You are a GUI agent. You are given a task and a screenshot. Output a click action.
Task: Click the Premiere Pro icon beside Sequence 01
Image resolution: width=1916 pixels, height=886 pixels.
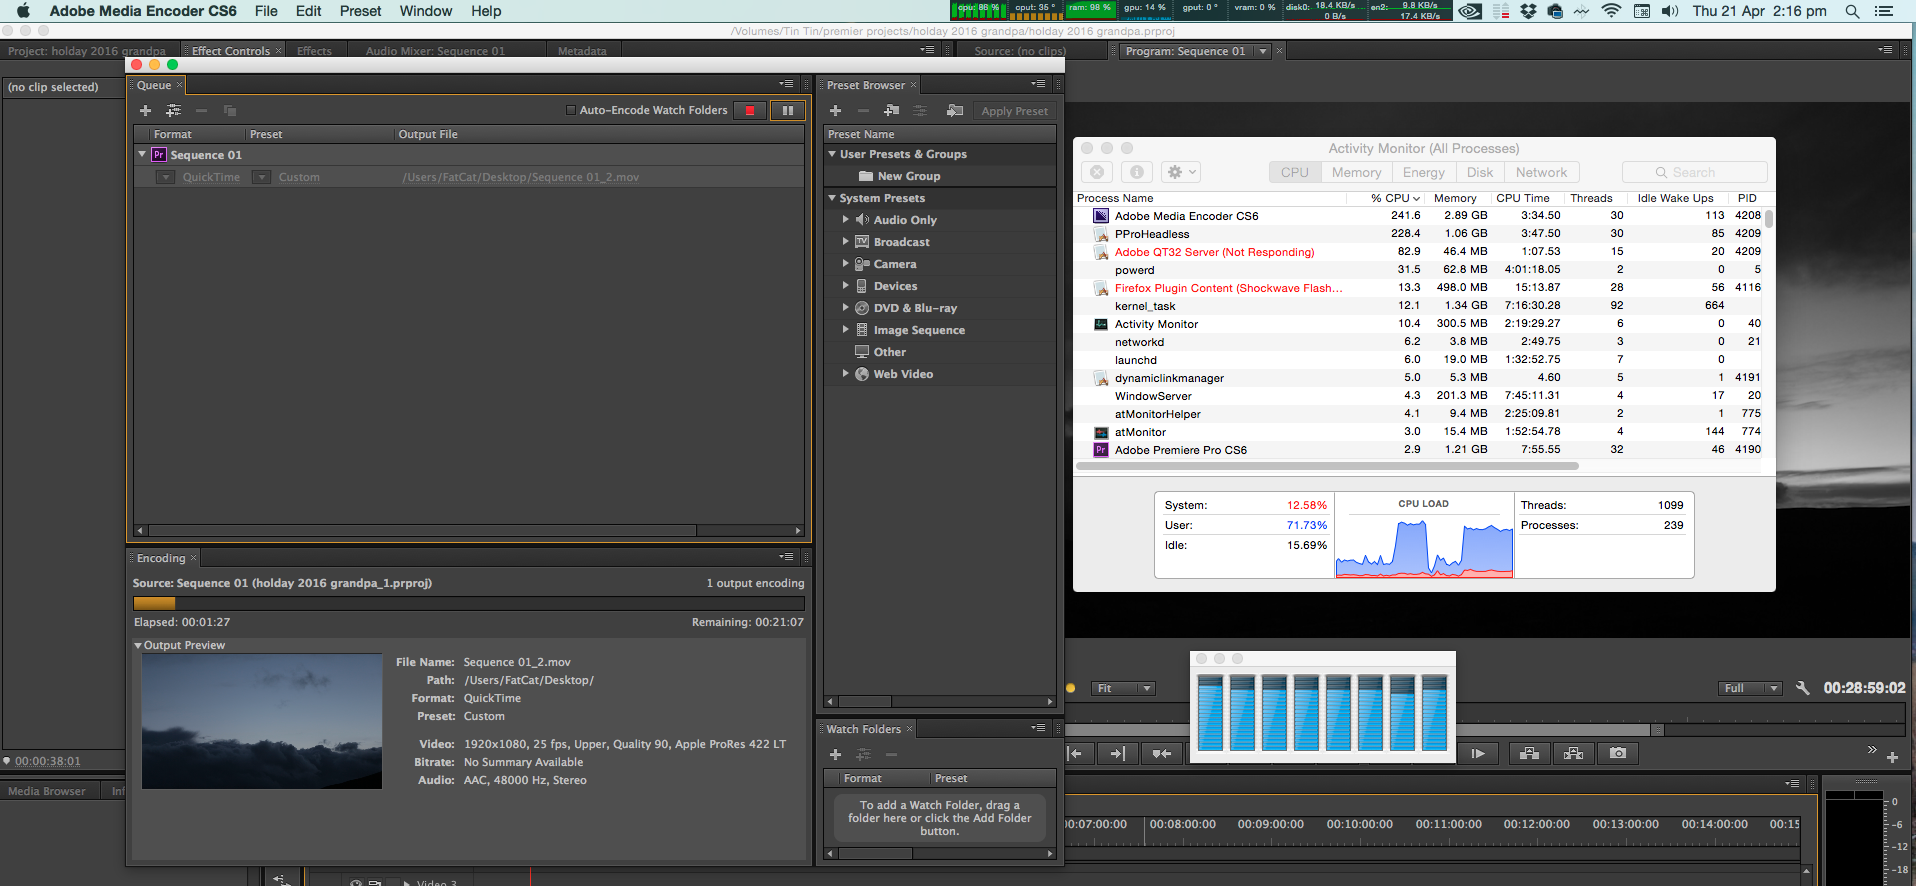(x=158, y=155)
